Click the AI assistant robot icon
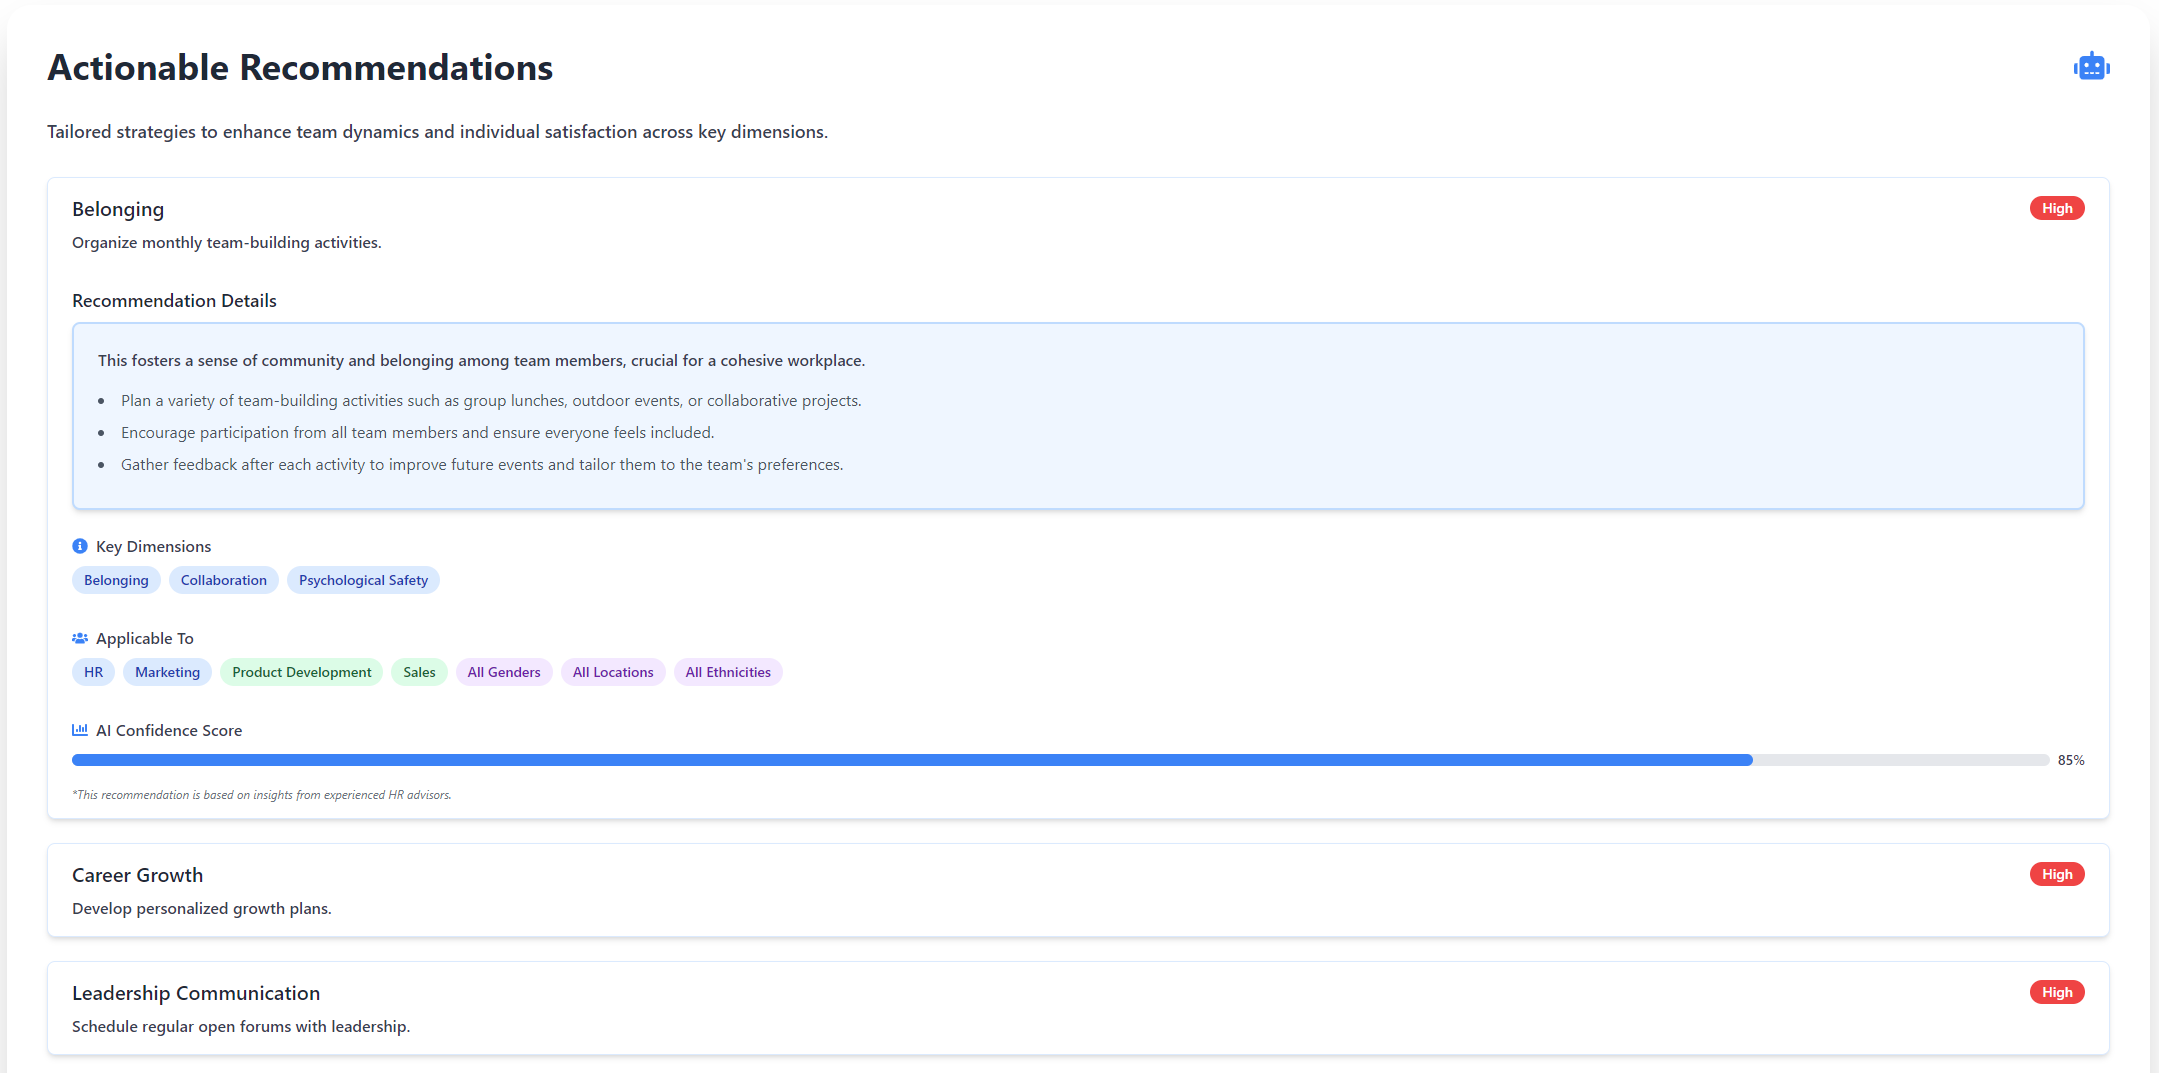The height and width of the screenshot is (1073, 2159). [2092, 66]
